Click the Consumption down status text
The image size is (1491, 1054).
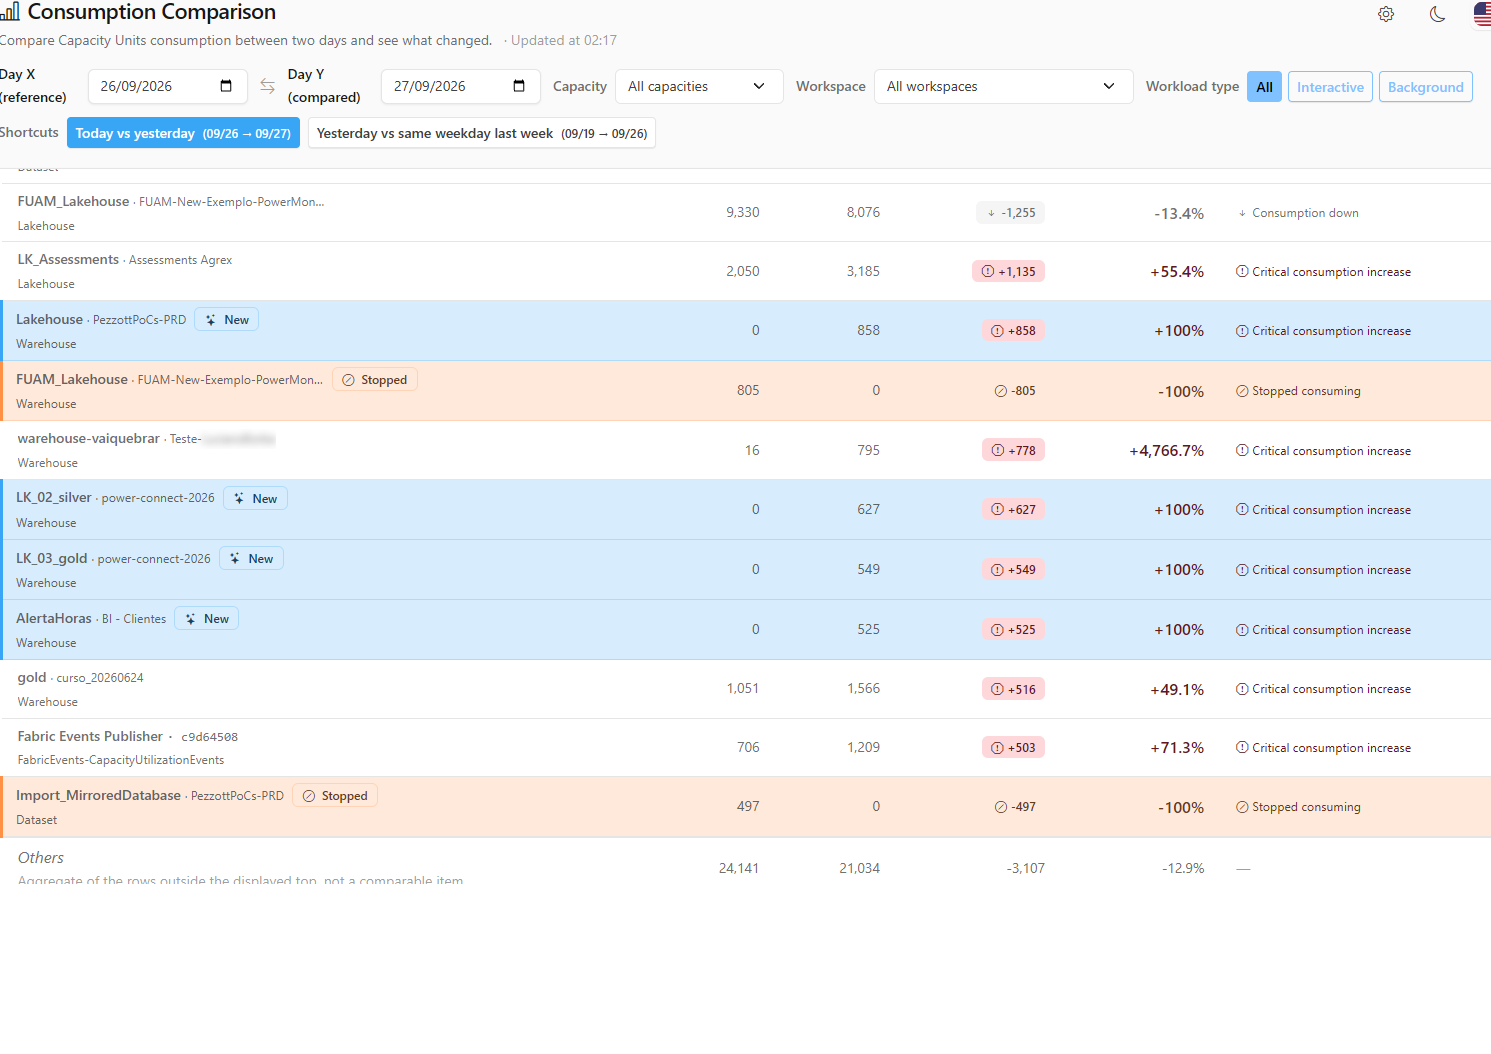[1305, 213]
